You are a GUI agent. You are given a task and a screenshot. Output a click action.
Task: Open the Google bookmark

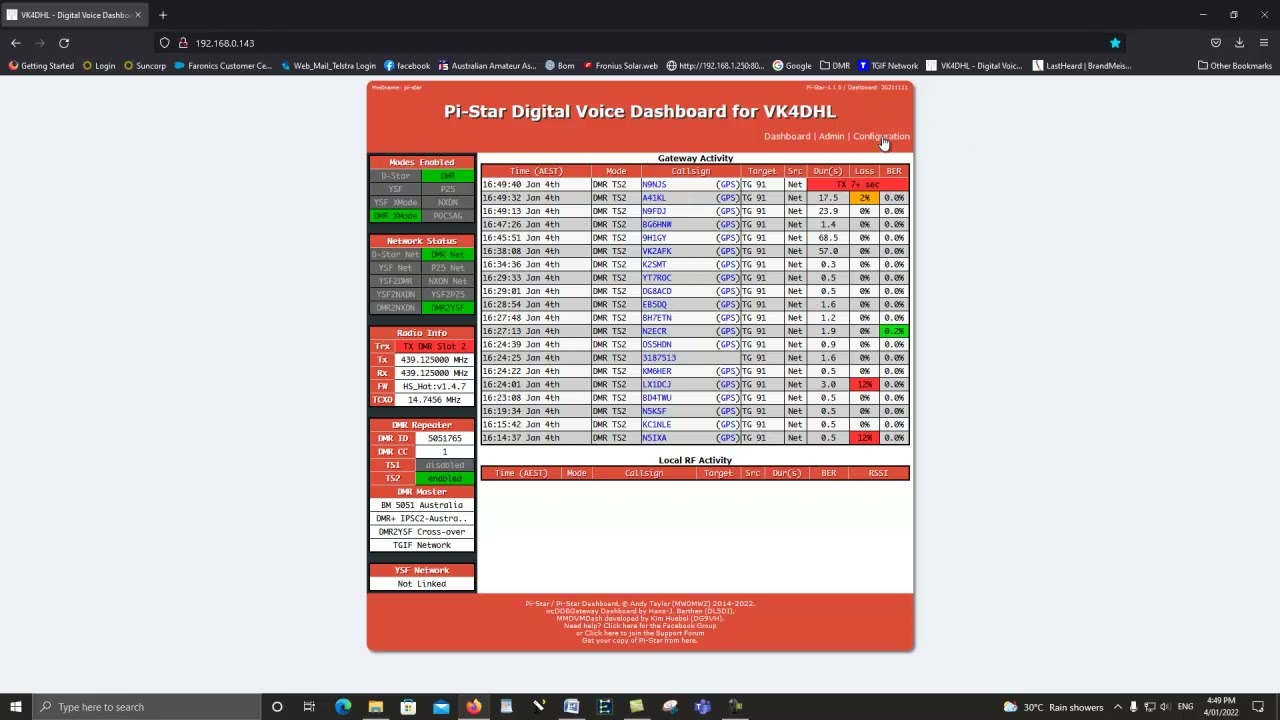coord(792,66)
